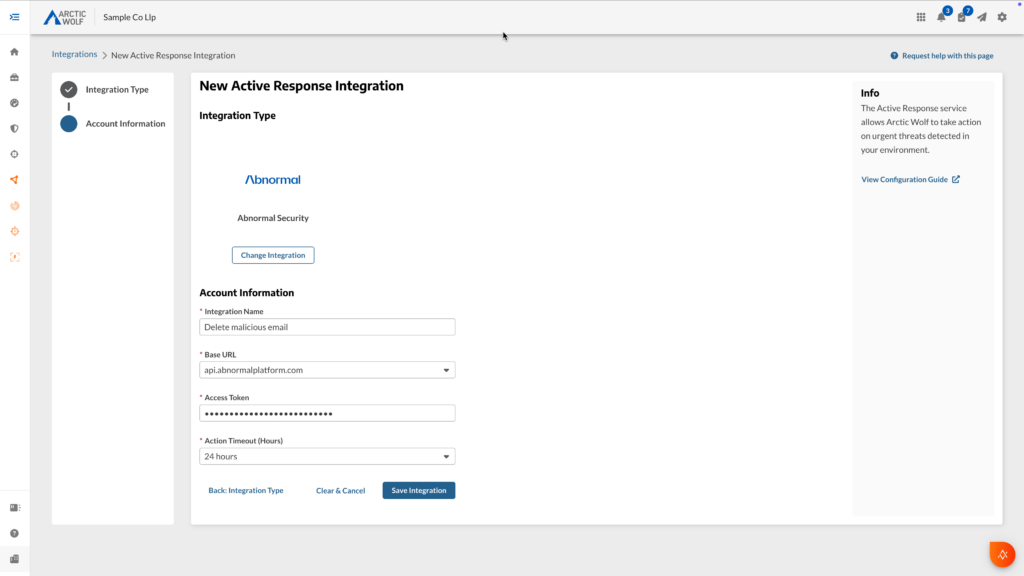Open the orange chat widget at bottom right
The height and width of the screenshot is (576, 1024).
pyautogui.click(x=1001, y=554)
